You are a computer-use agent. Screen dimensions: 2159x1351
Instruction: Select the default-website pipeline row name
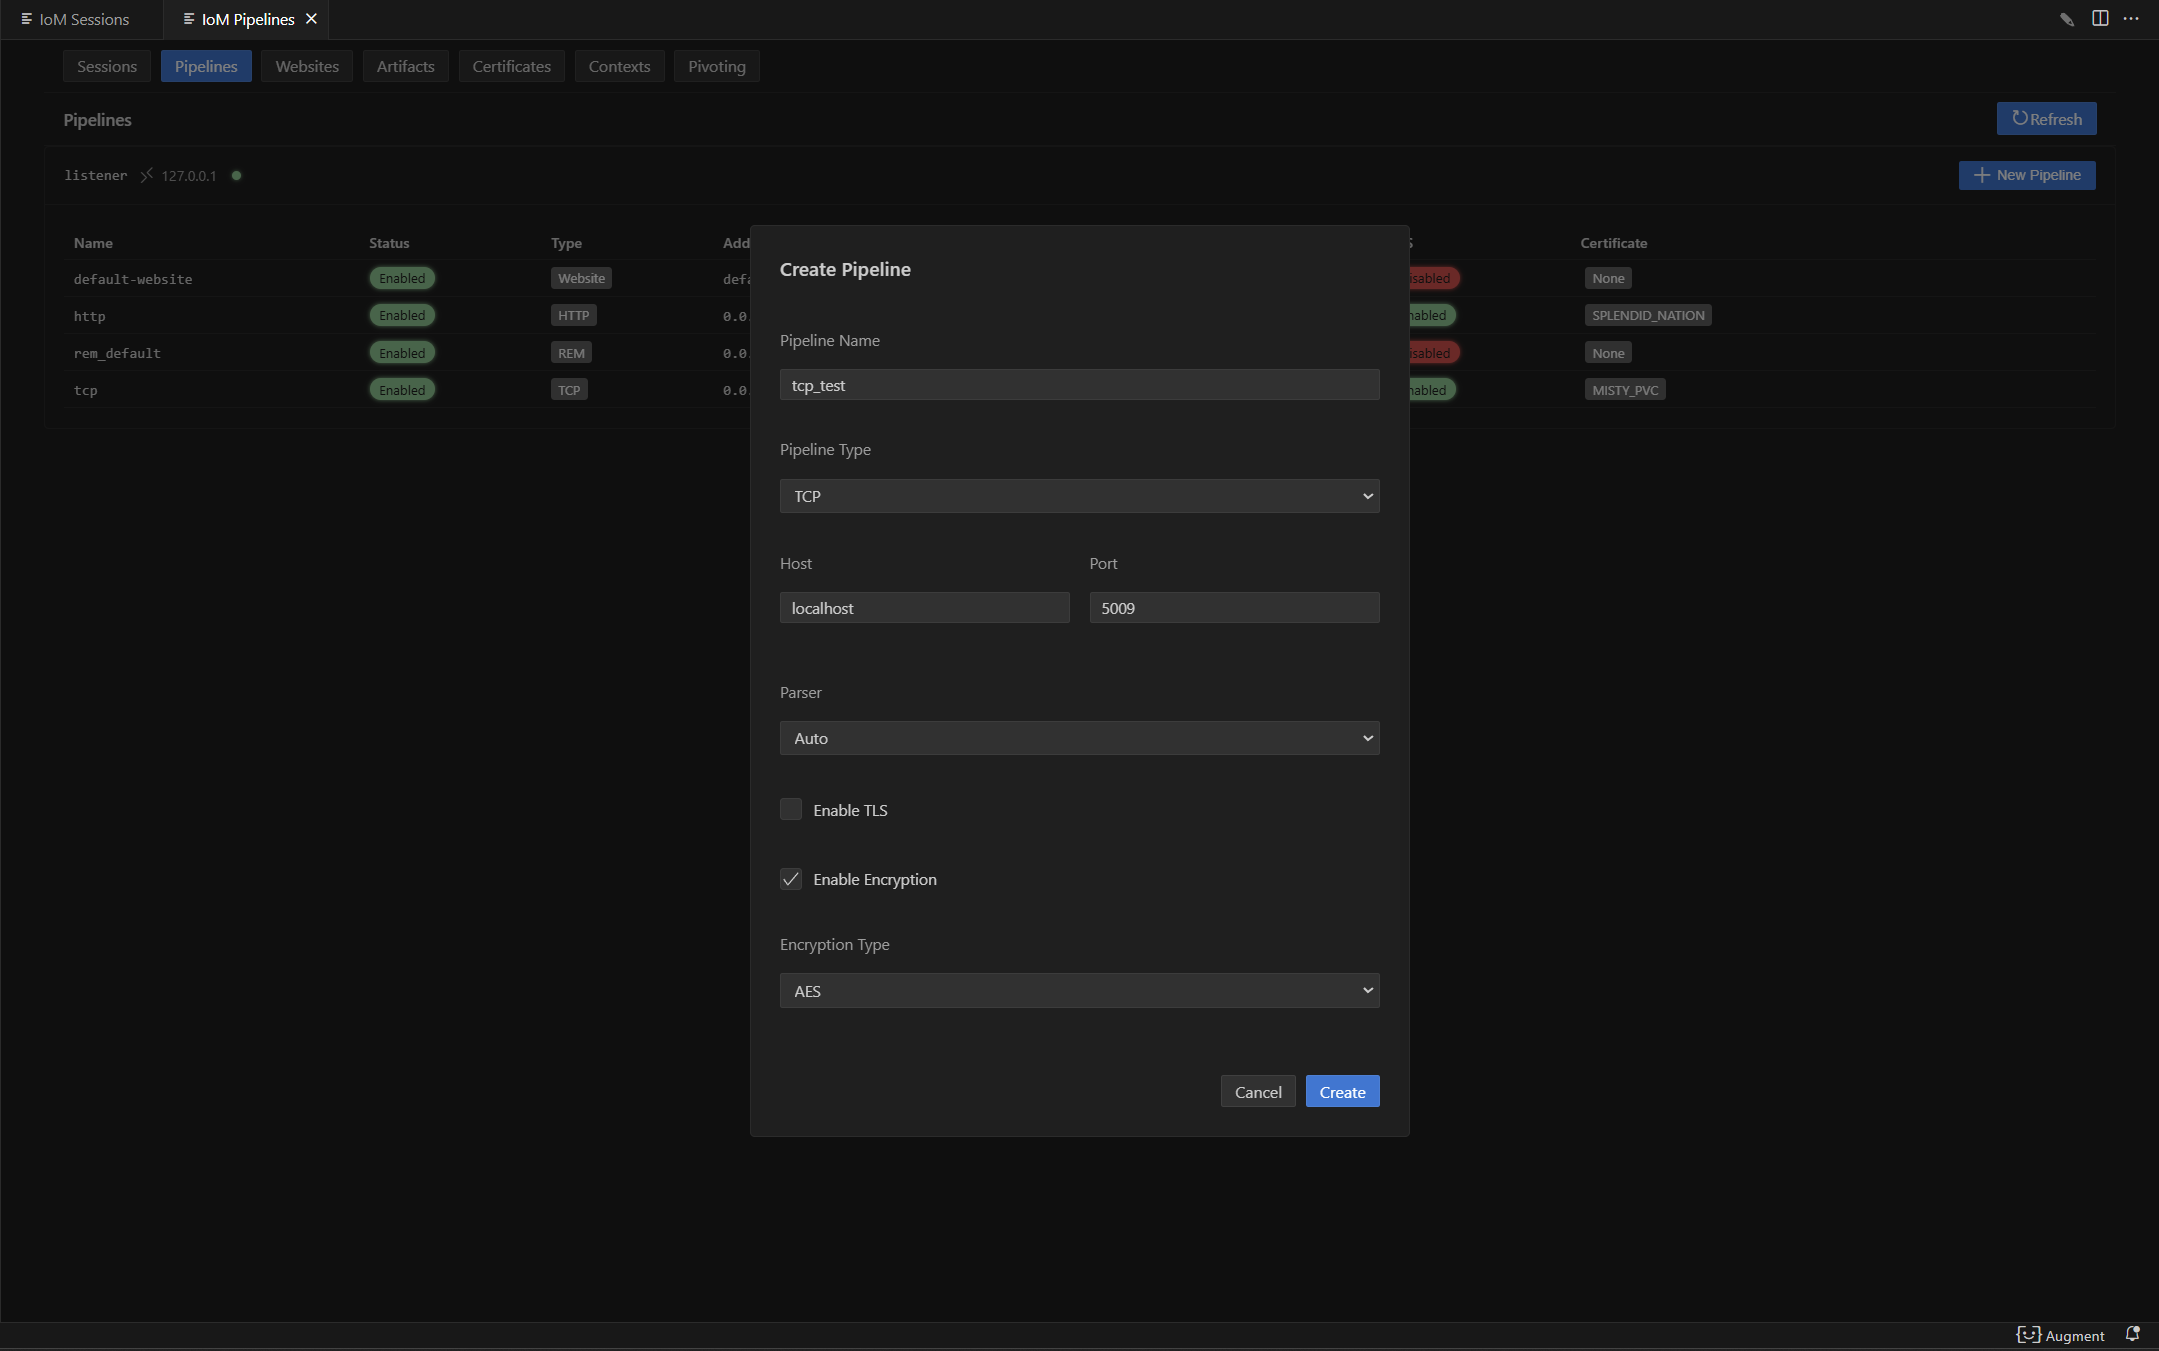click(133, 279)
